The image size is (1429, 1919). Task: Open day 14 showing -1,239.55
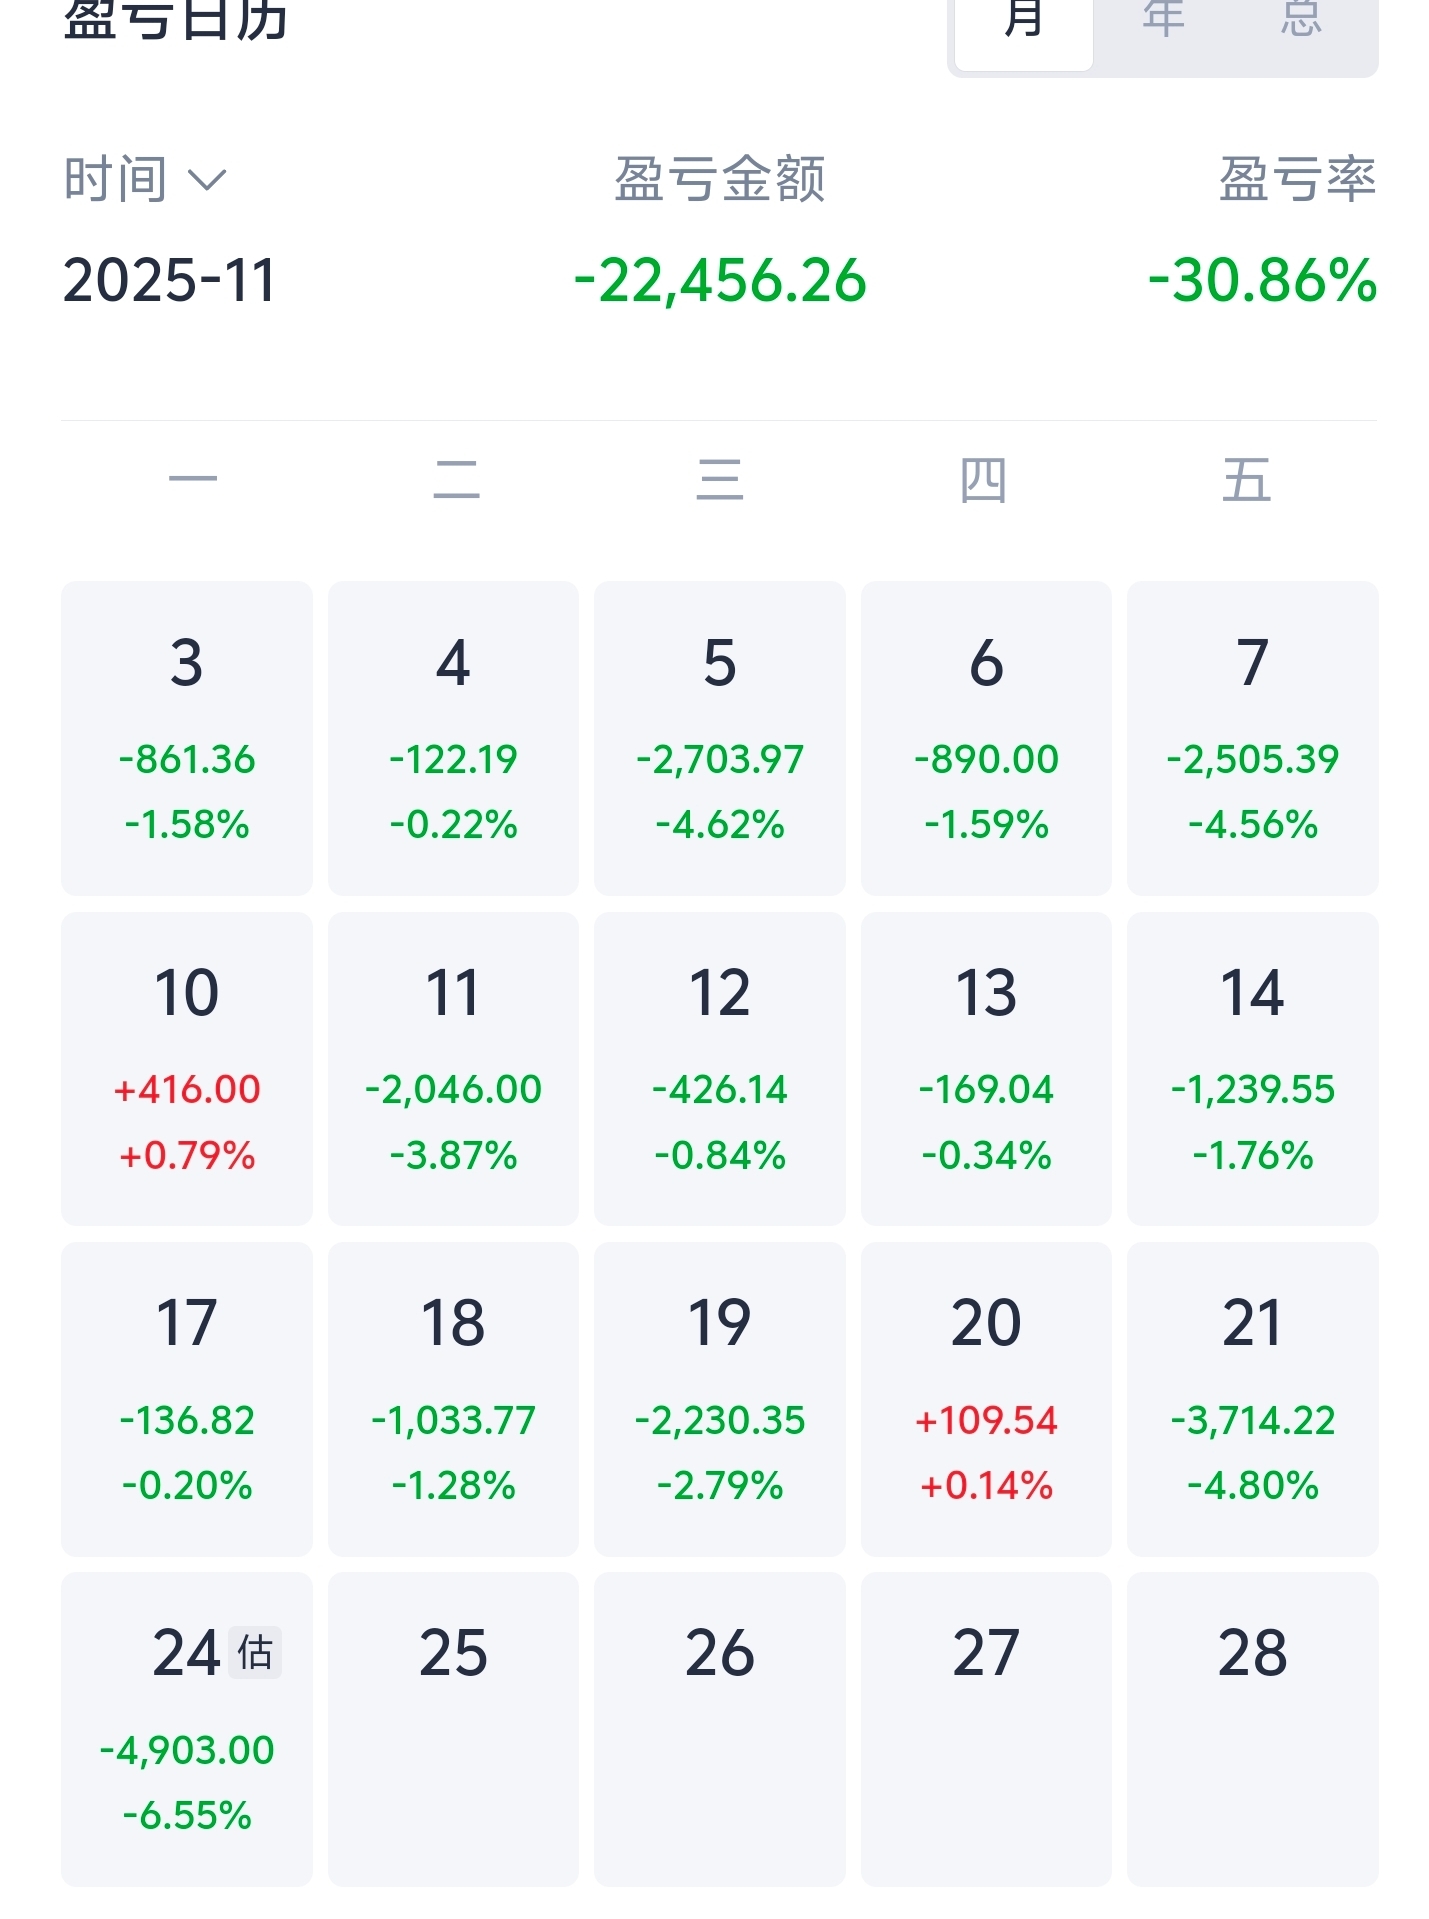pyautogui.click(x=1252, y=1068)
